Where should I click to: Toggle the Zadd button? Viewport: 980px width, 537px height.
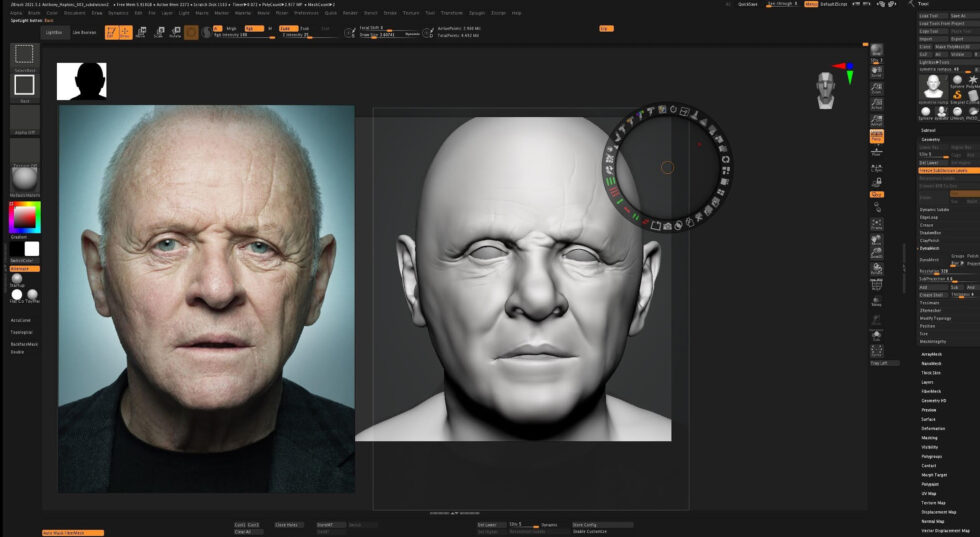click(287, 28)
